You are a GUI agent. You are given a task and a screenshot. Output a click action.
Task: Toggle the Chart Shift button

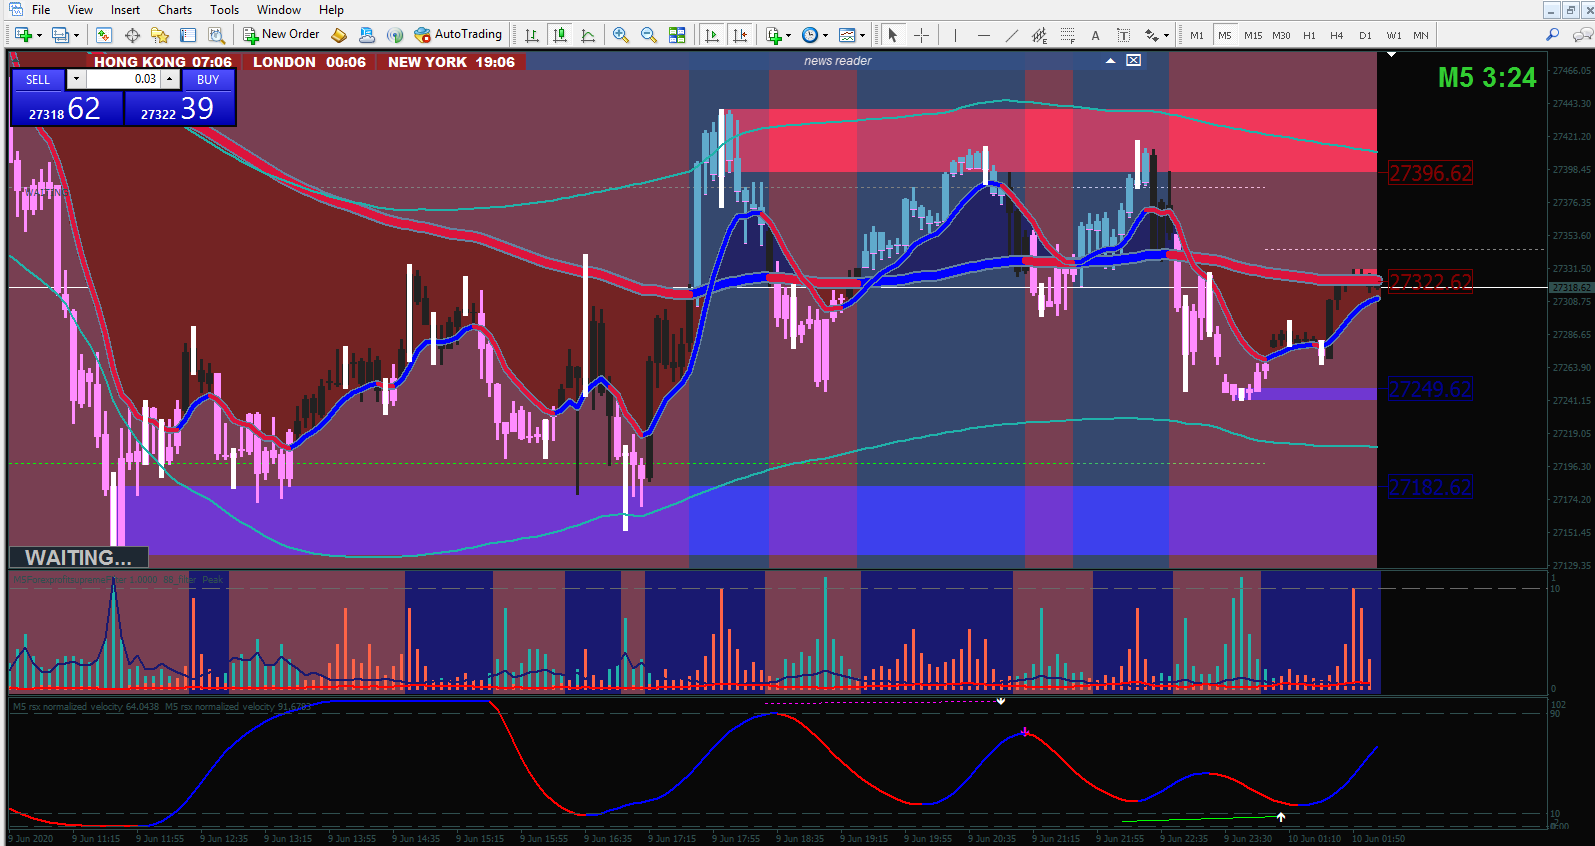pyautogui.click(x=740, y=35)
